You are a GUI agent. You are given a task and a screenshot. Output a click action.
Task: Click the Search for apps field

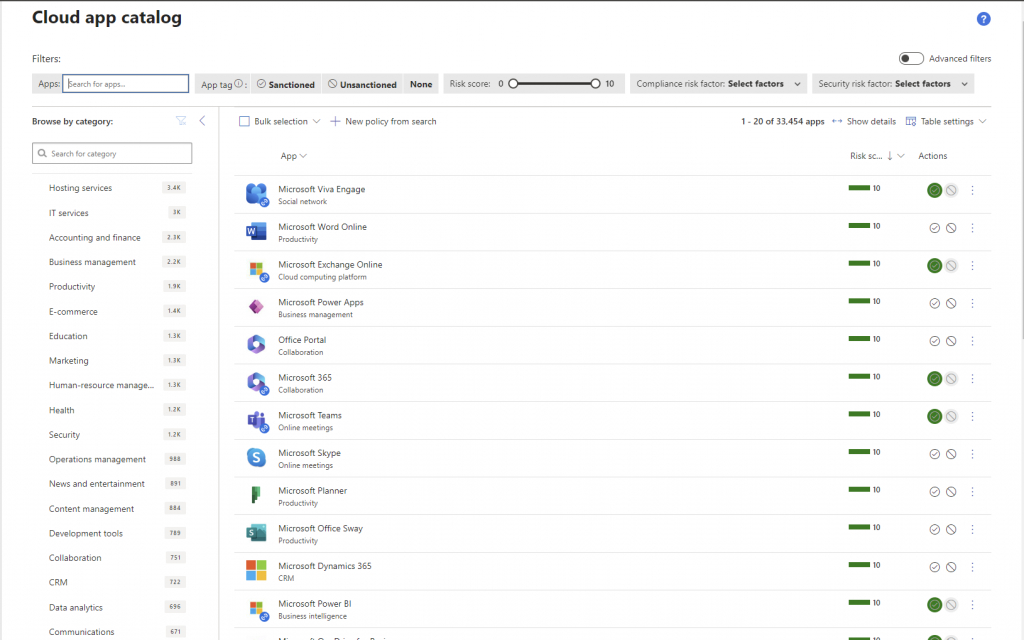tap(125, 84)
